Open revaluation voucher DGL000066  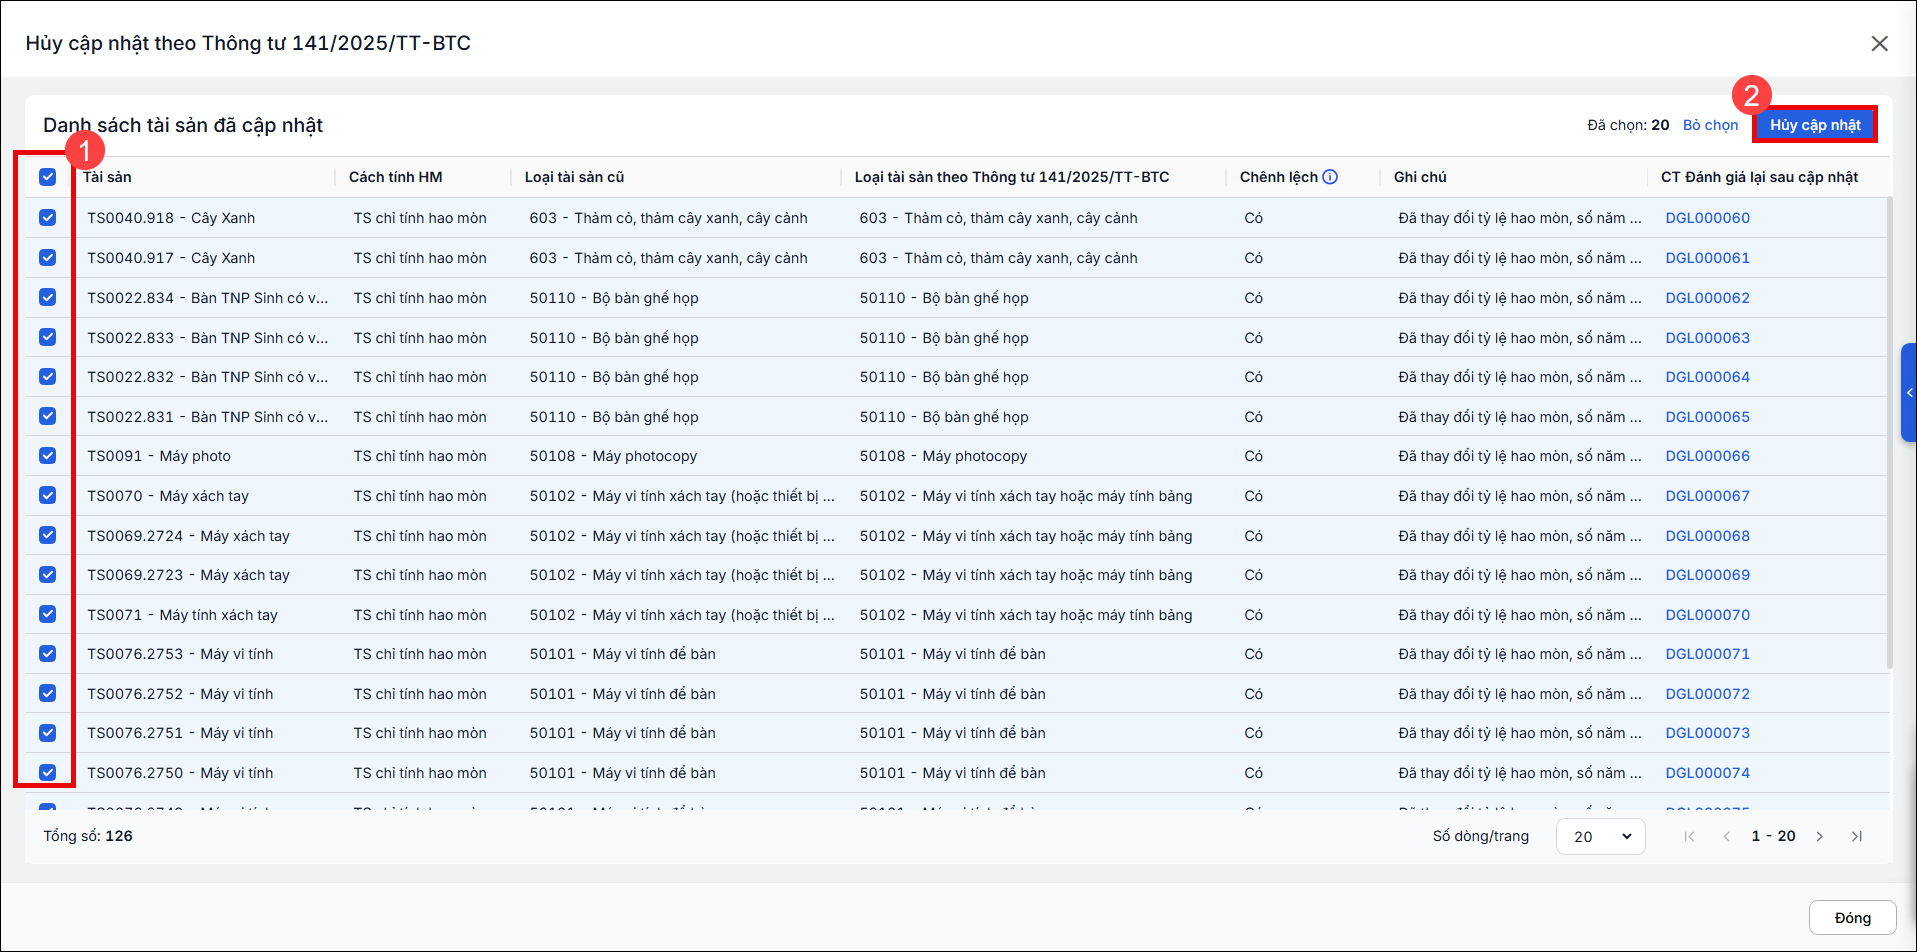1707,456
